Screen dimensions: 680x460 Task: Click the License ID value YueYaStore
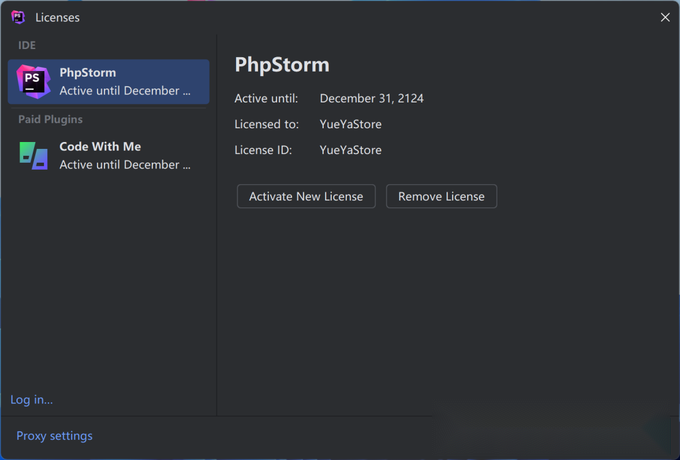click(350, 150)
